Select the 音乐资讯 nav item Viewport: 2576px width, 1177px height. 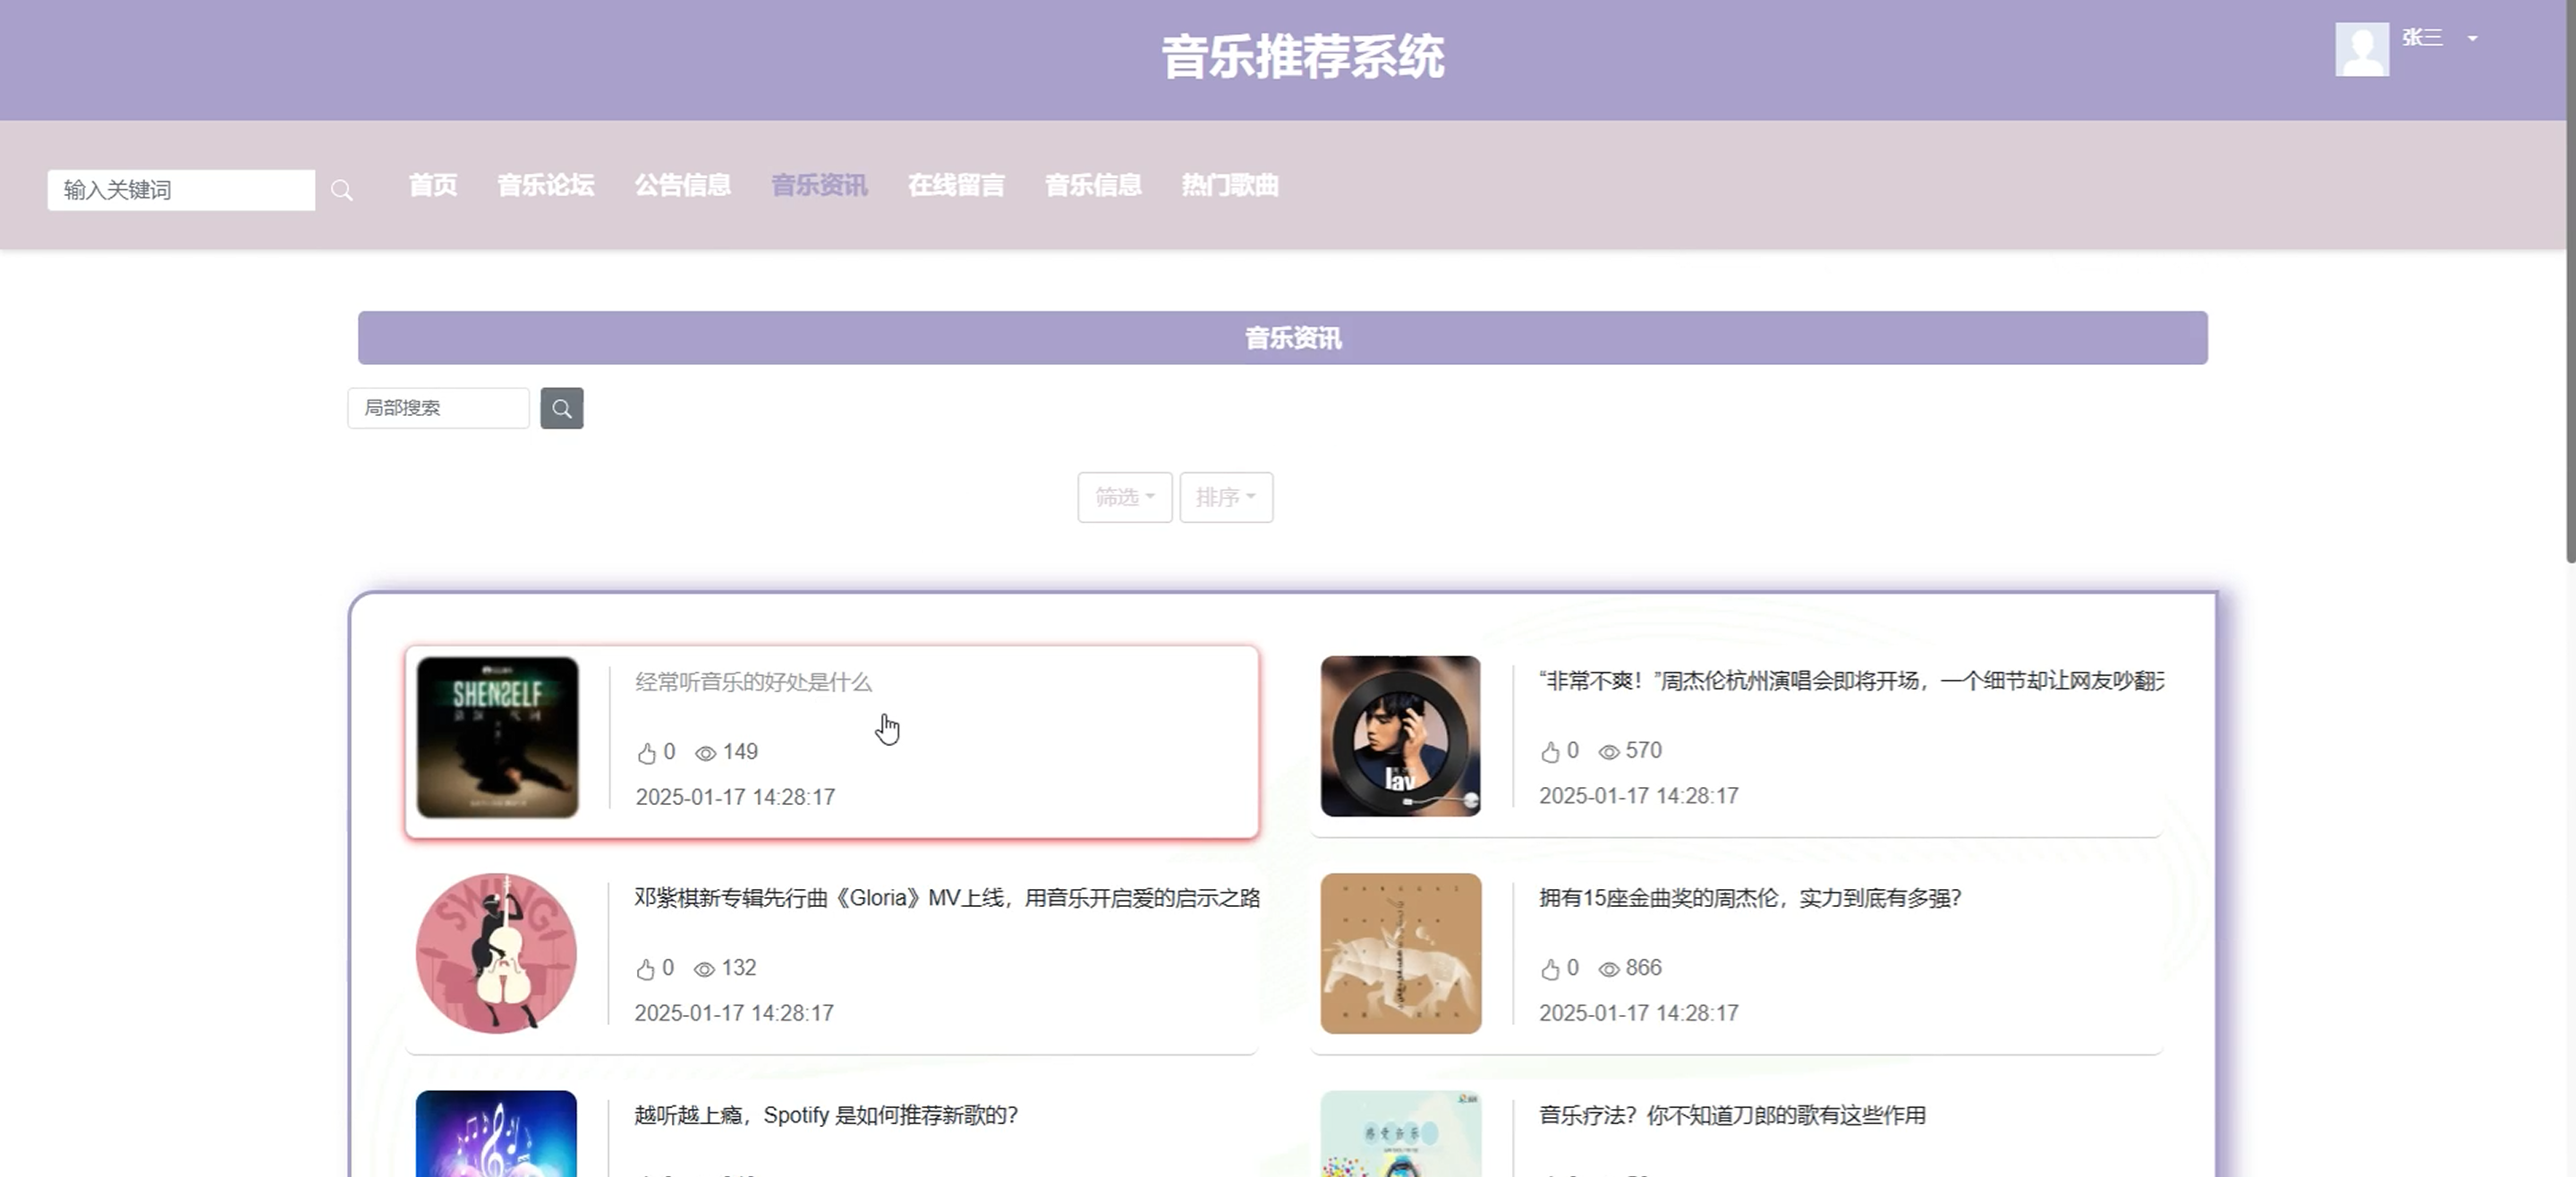[820, 185]
